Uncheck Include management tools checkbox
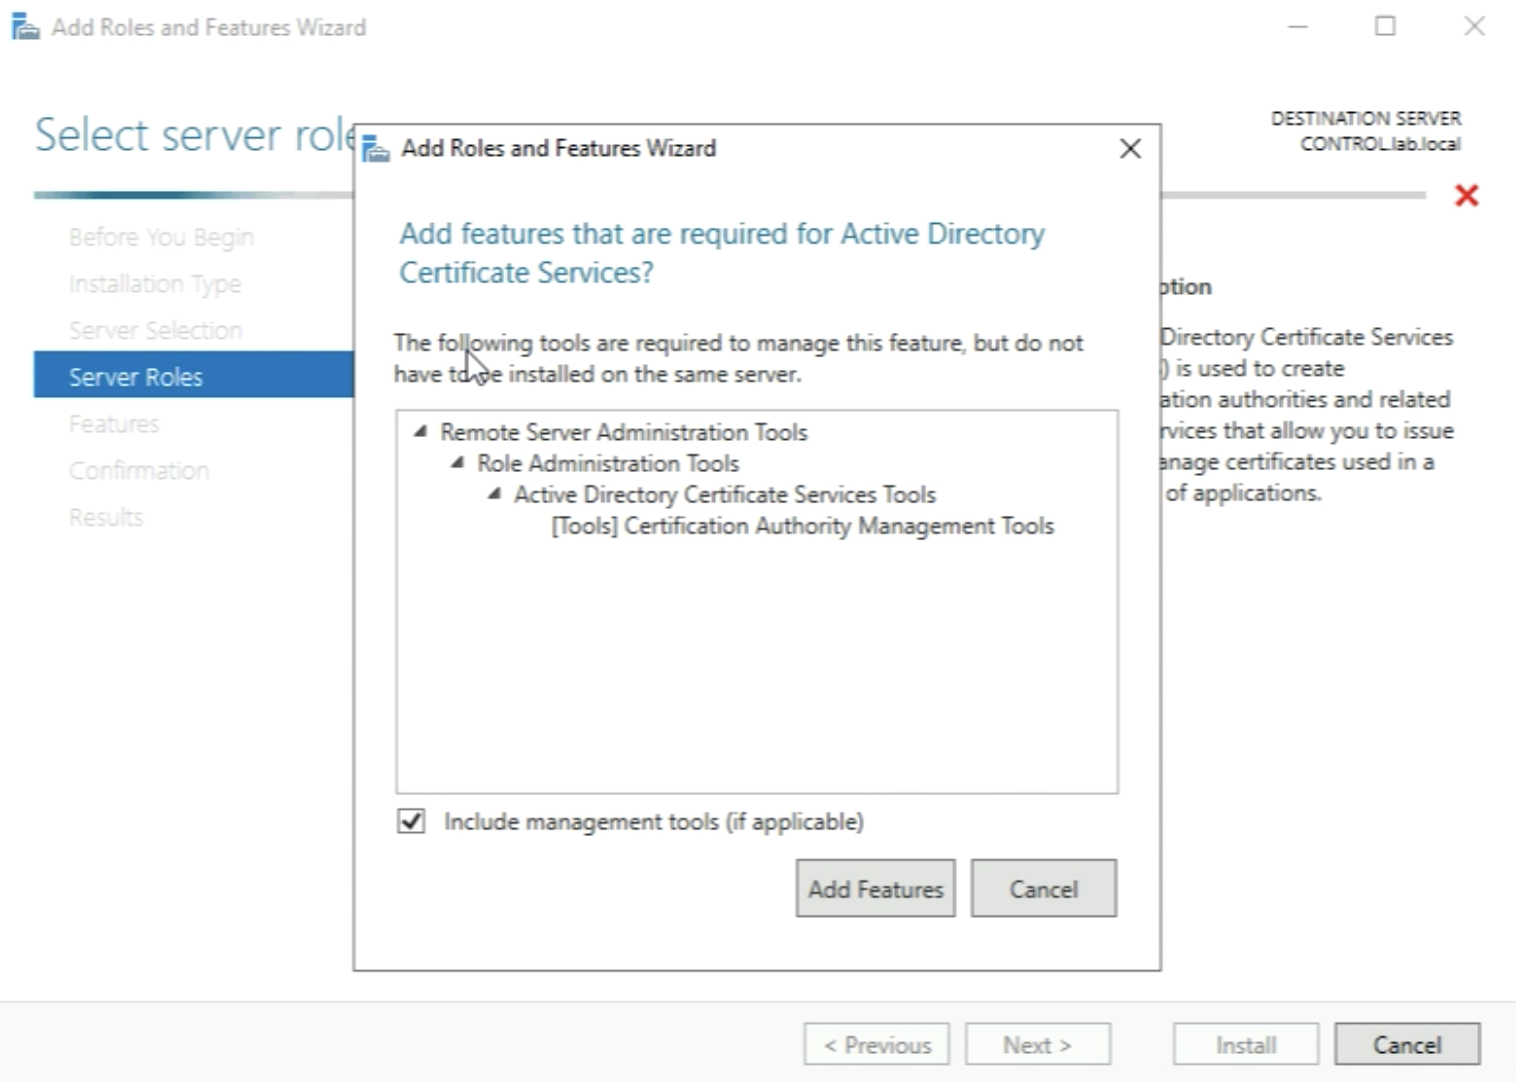 (411, 821)
